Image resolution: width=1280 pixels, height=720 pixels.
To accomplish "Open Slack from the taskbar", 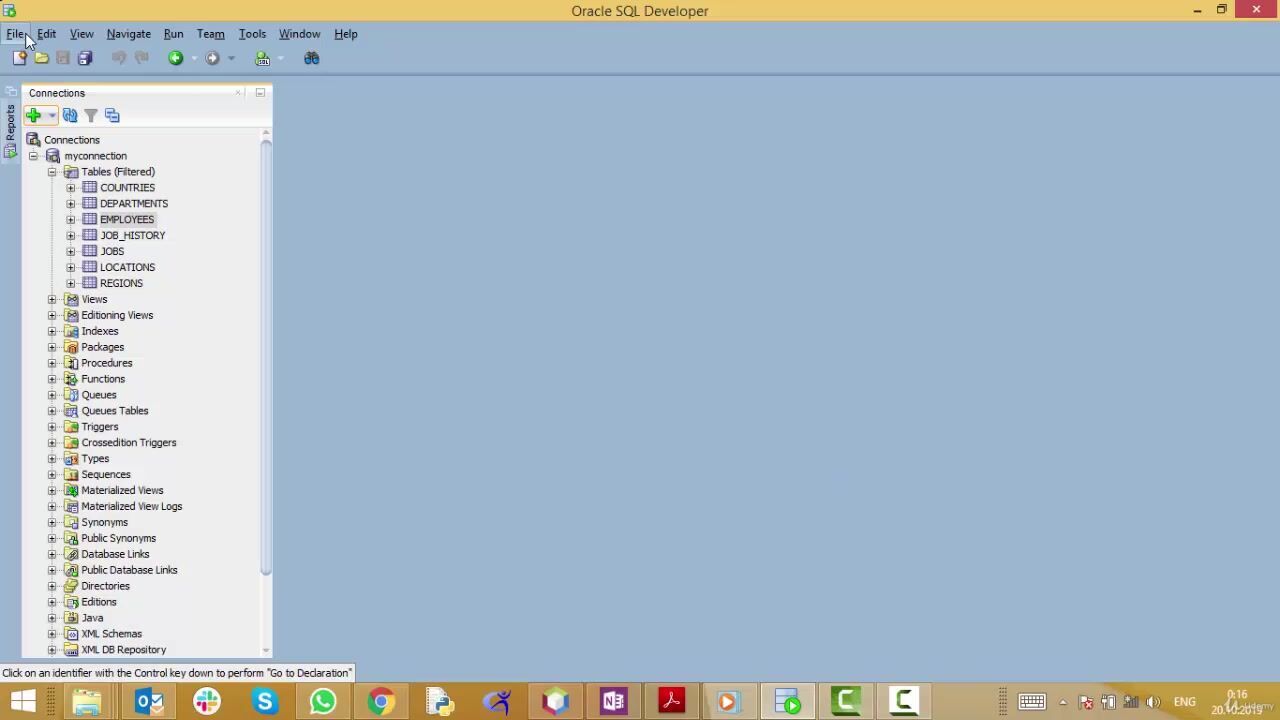I will (x=207, y=702).
